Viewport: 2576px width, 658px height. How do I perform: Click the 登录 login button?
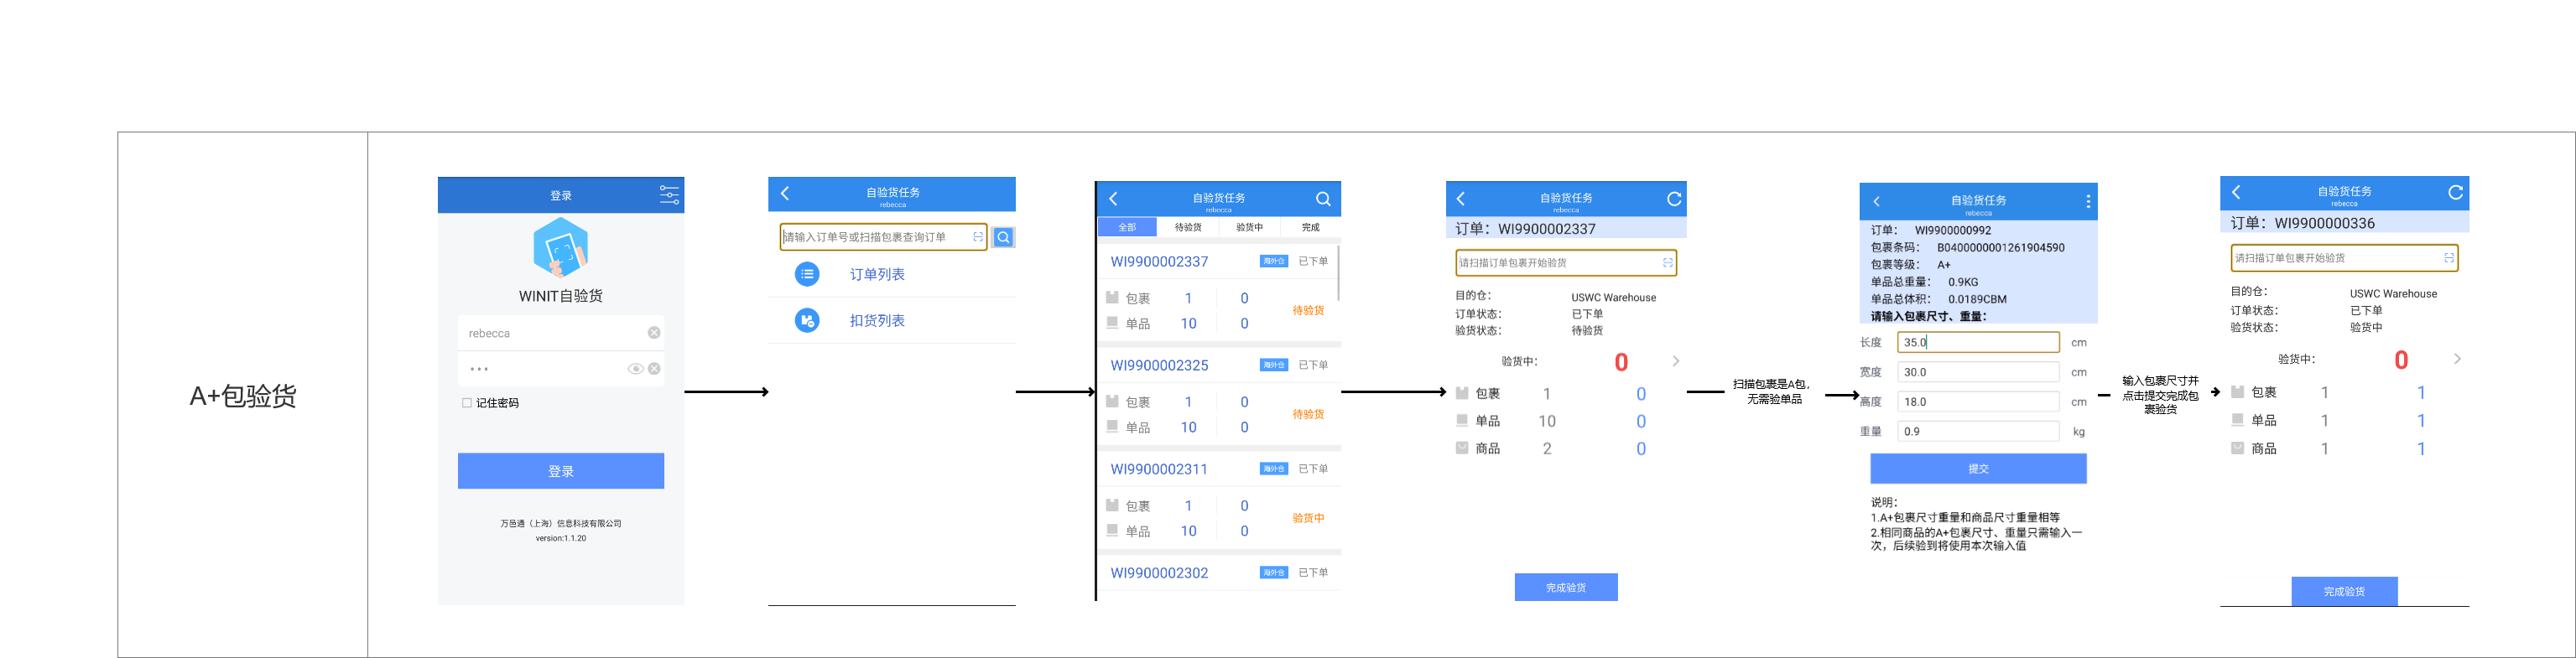[561, 471]
